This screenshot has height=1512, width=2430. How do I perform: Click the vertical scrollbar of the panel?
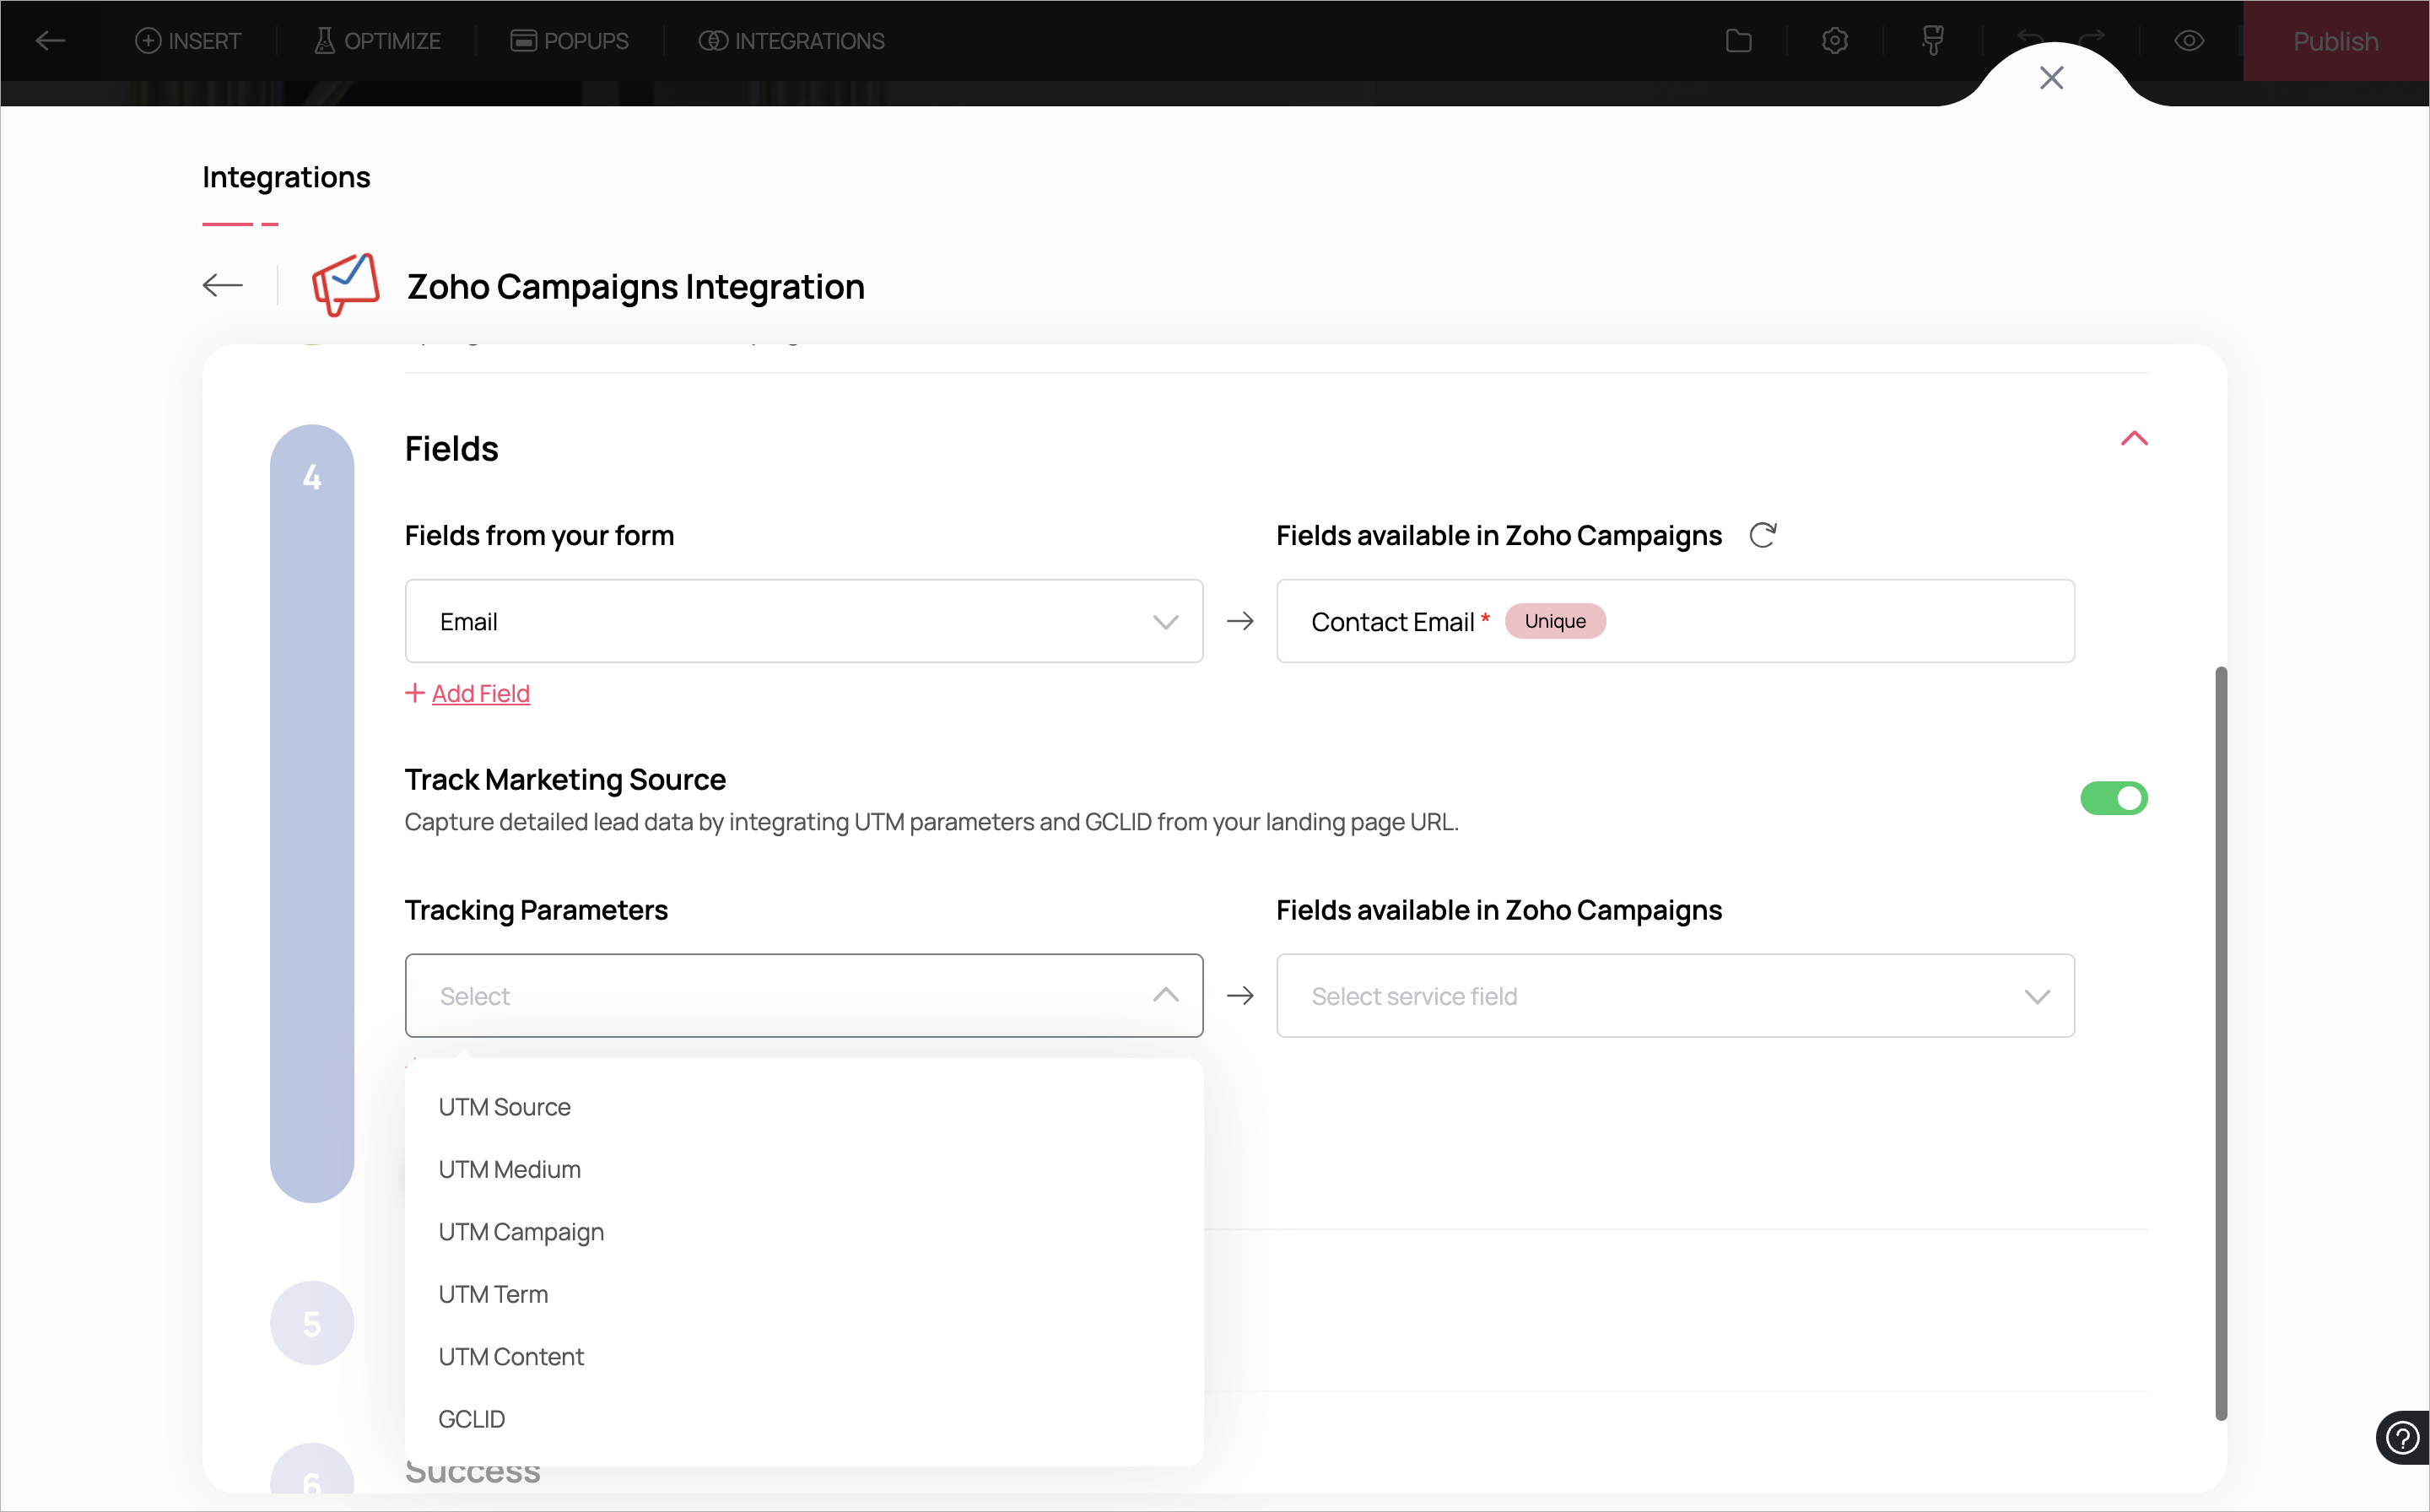tap(2220, 1042)
